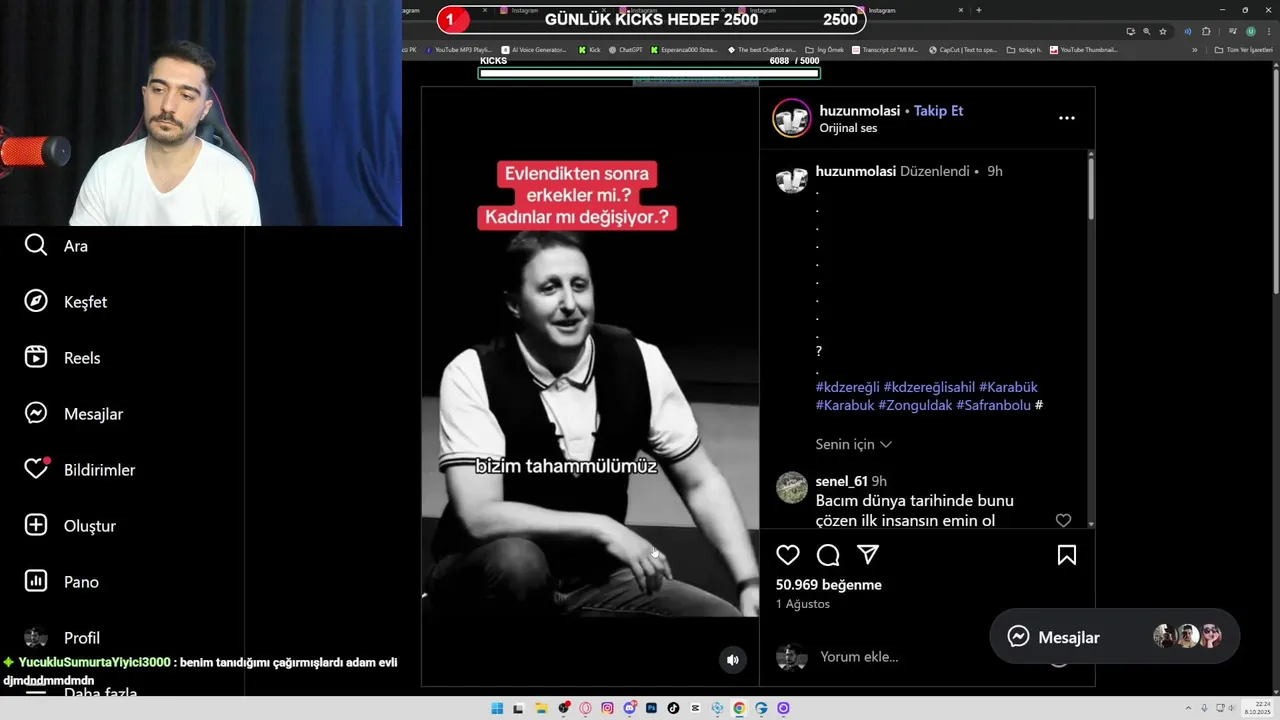The width and height of the screenshot is (1280, 720).
Task: Like the post with the heart icon
Action: pyautogui.click(x=788, y=555)
